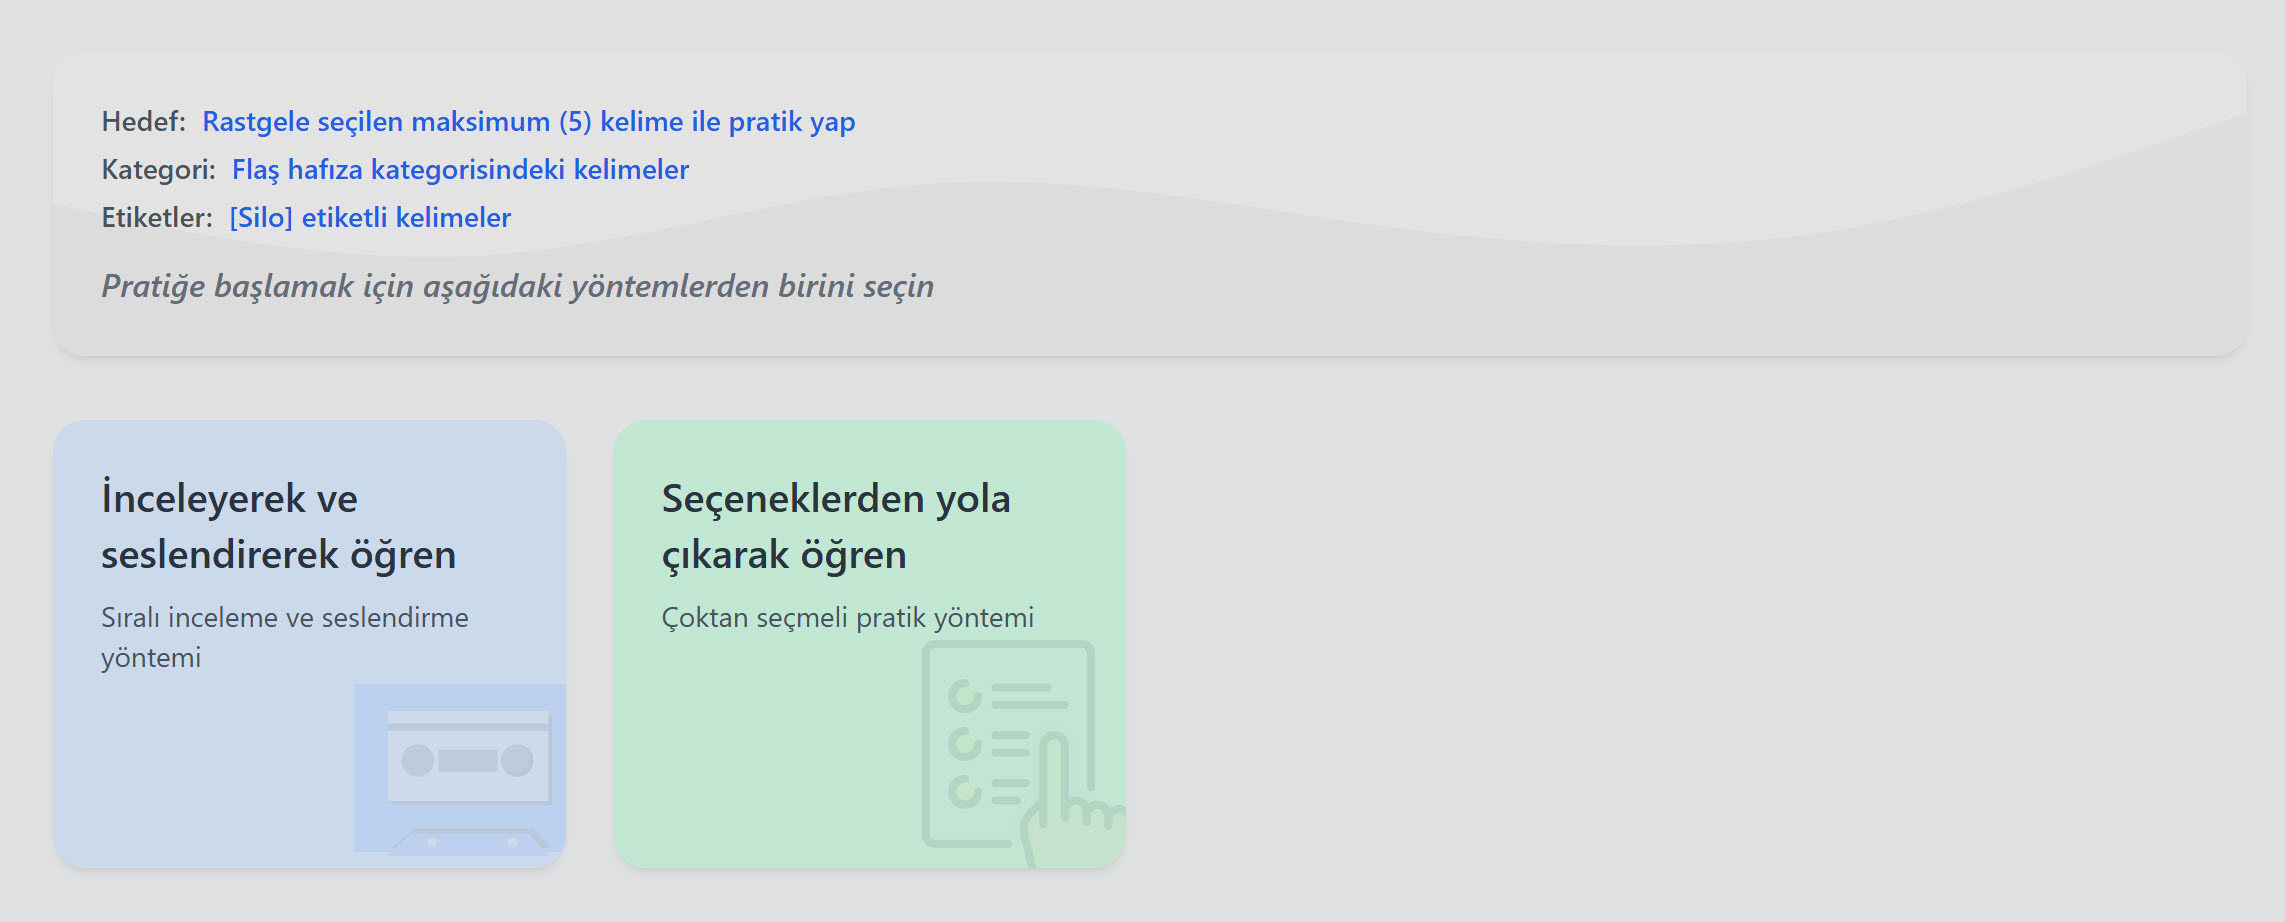
Task: Click the bottom bullet circle in checklist icon
Action: coord(965,791)
